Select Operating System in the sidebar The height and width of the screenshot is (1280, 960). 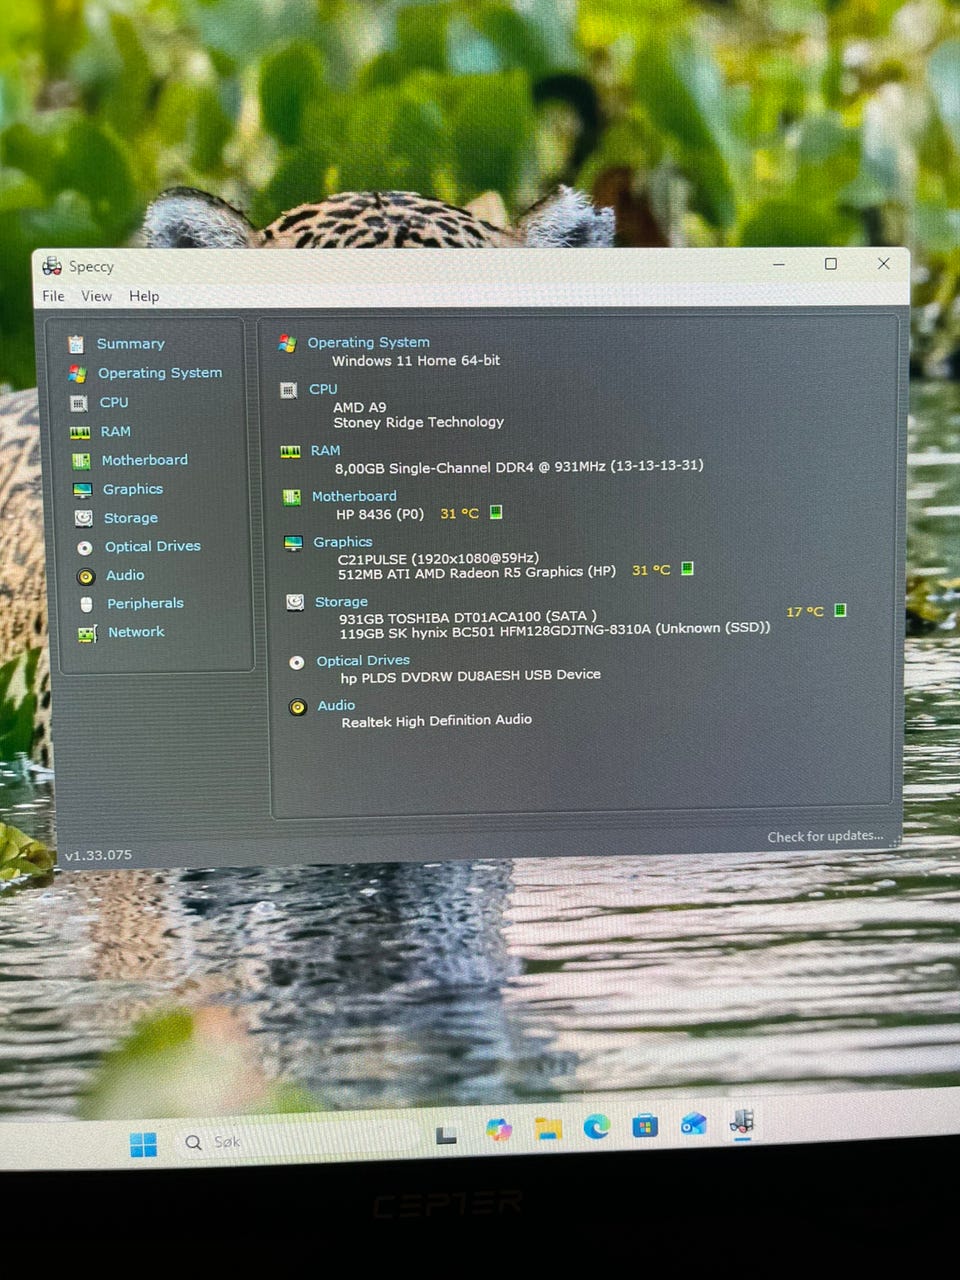[160, 373]
